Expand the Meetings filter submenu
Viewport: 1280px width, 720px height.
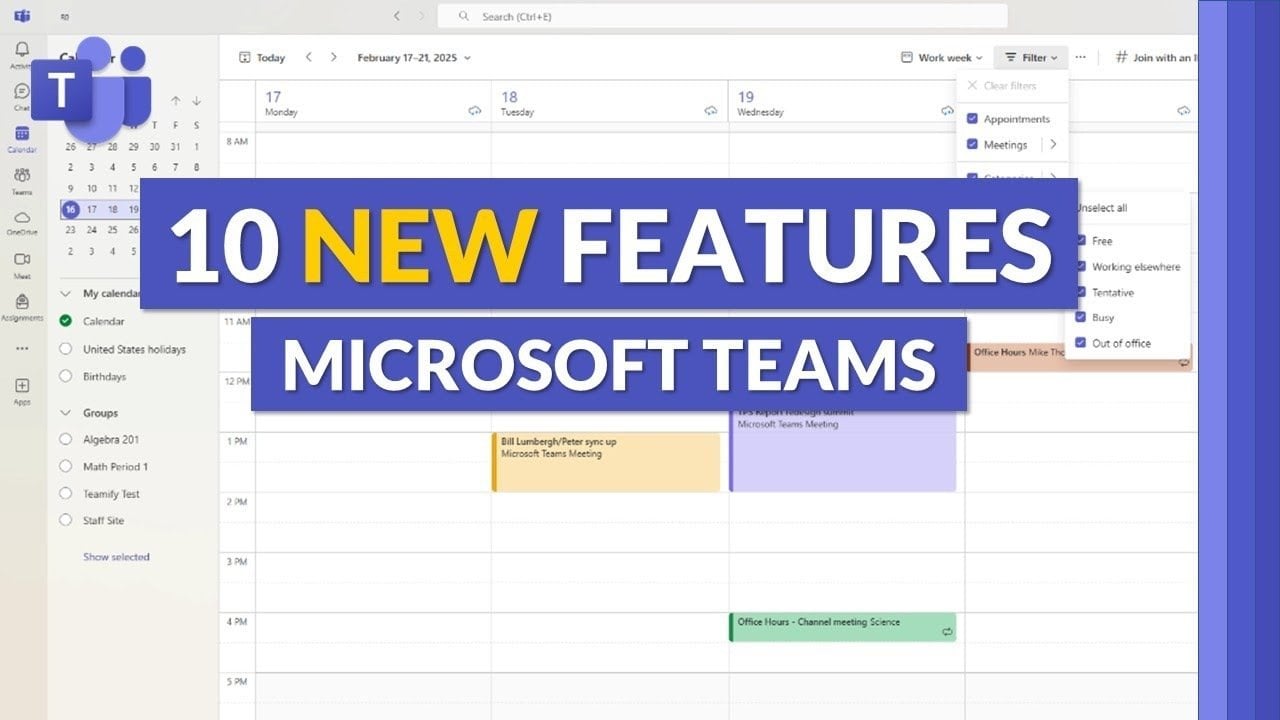point(1053,144)
